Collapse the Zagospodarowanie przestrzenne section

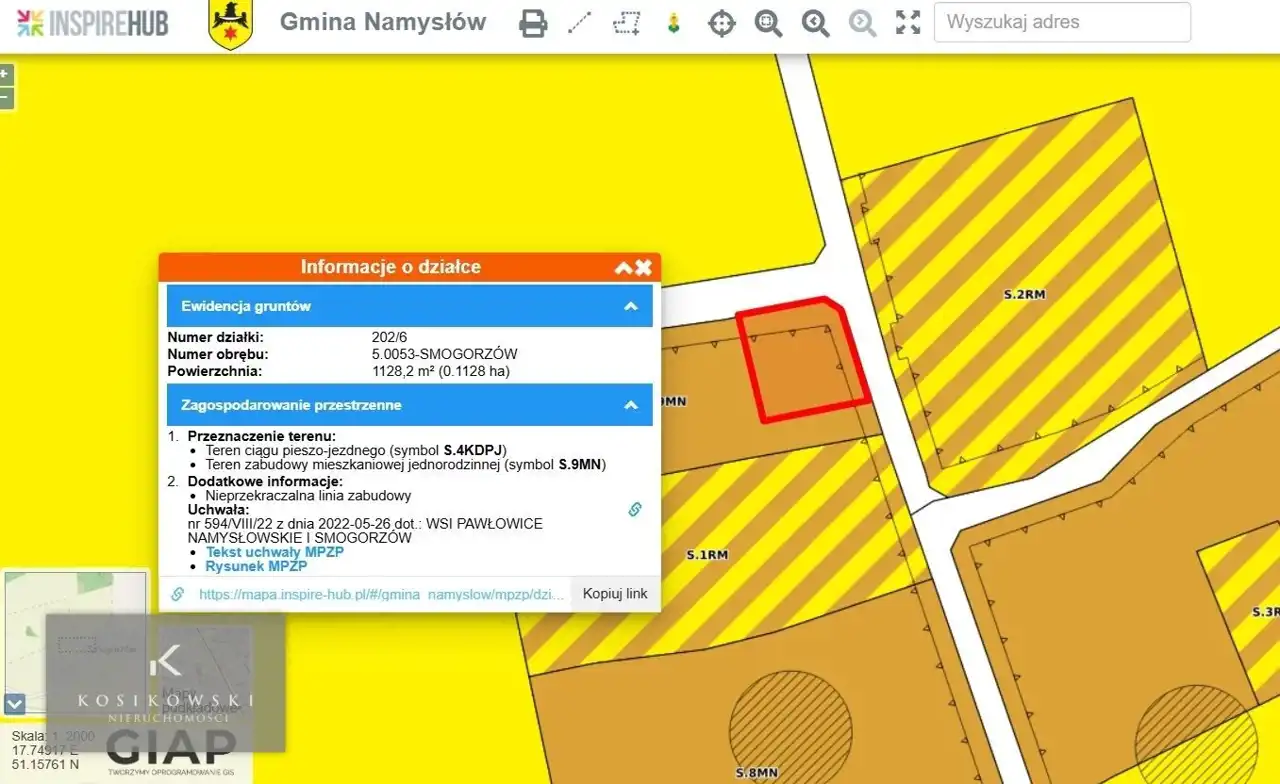[631, 405]
